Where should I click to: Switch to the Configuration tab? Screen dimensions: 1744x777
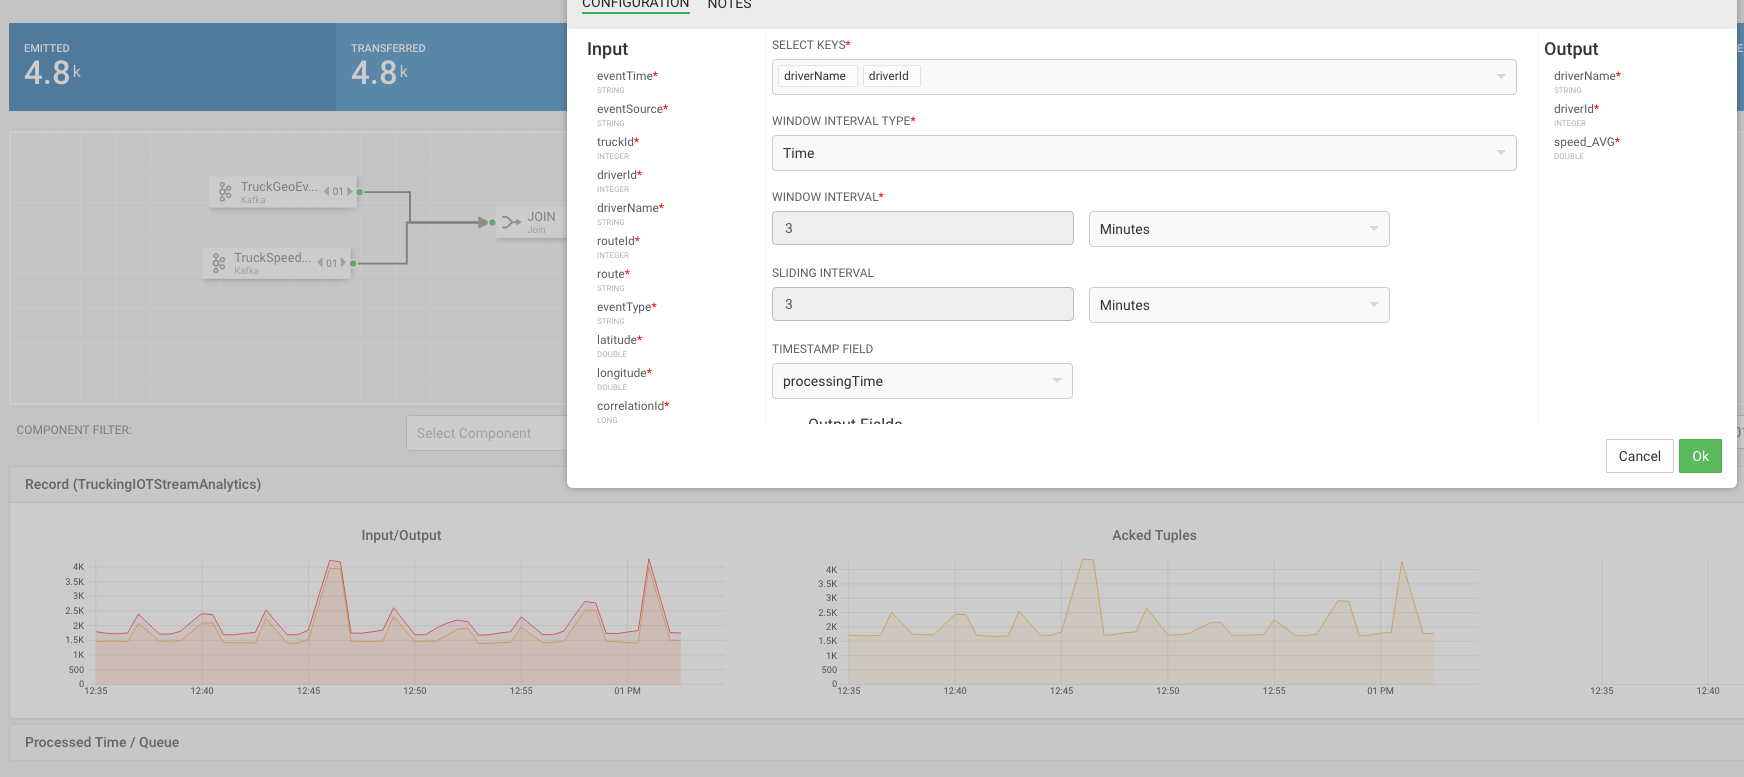[x=635, y=5]
